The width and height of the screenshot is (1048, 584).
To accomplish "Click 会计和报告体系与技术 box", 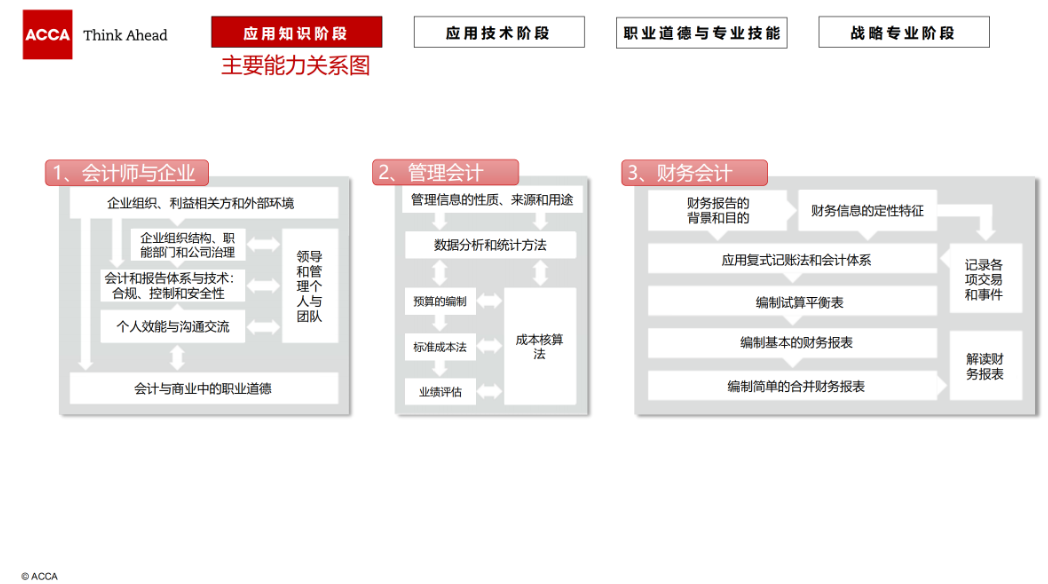I will click(172, 285).
